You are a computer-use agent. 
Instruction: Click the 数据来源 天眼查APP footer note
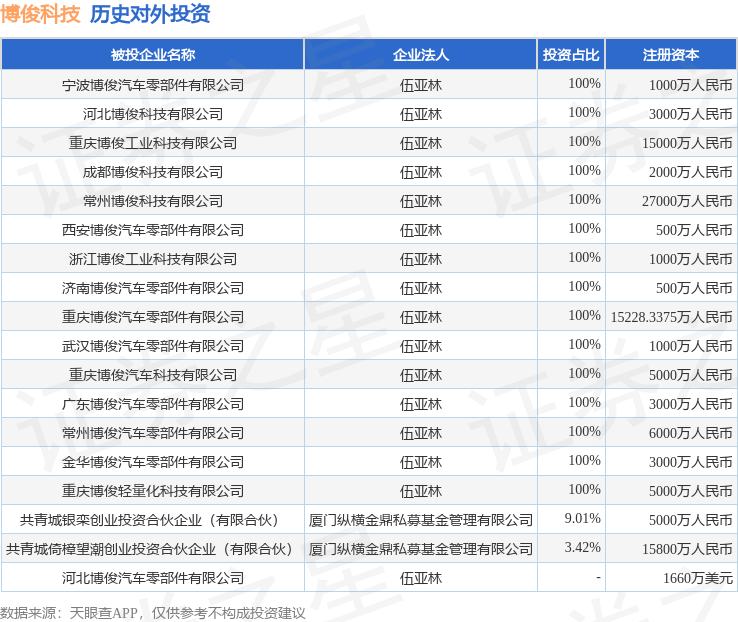(x=153, y=613)
